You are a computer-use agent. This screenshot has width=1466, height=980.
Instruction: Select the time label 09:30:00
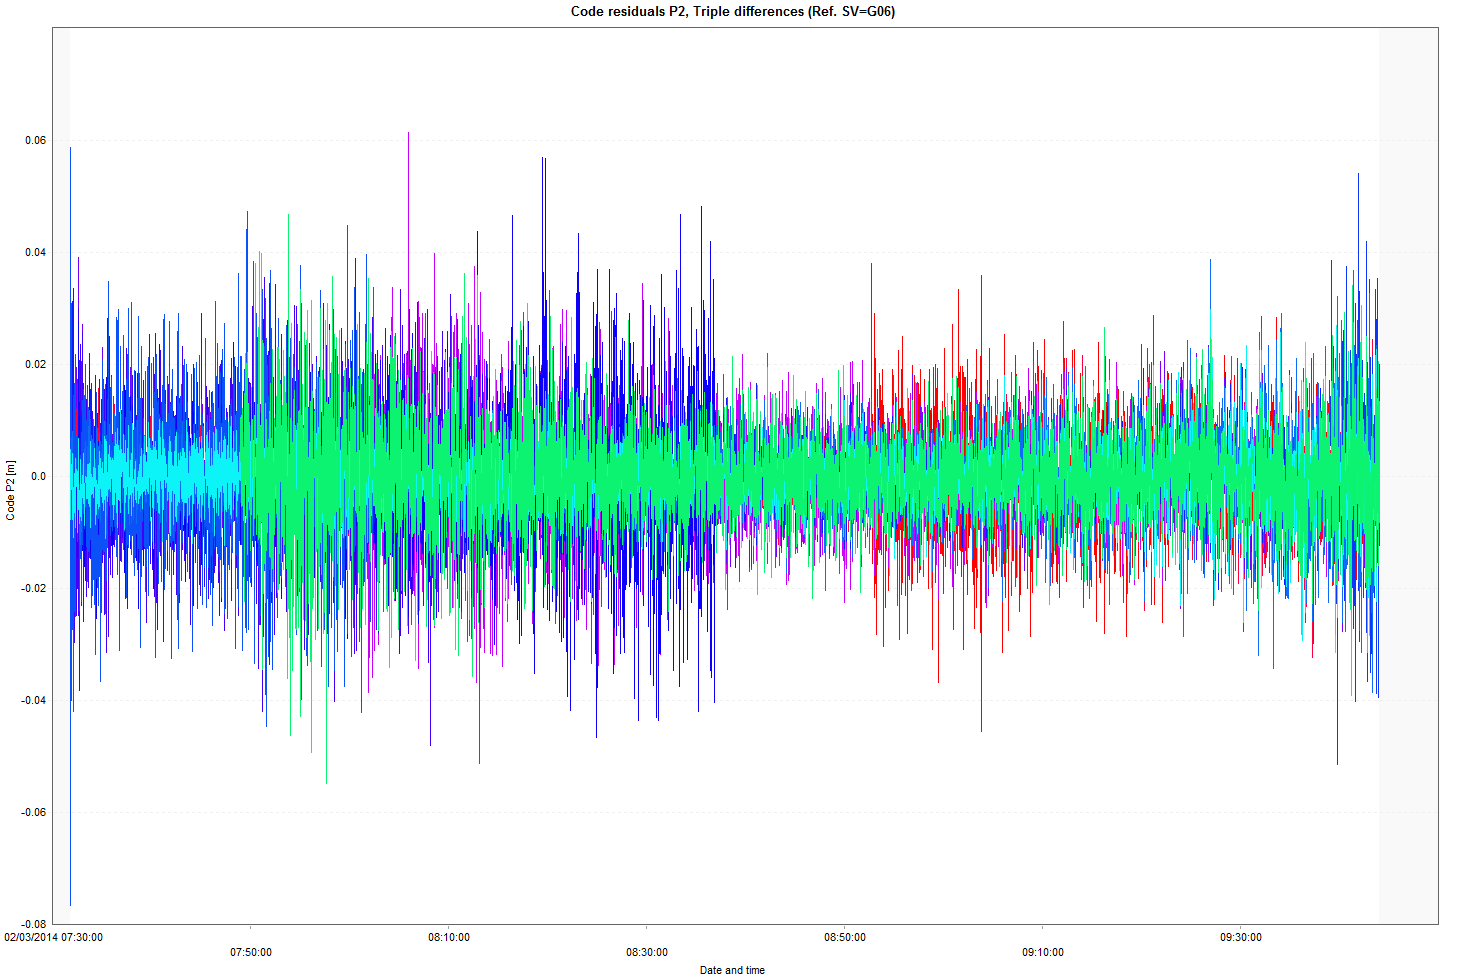pos(1241,937)
